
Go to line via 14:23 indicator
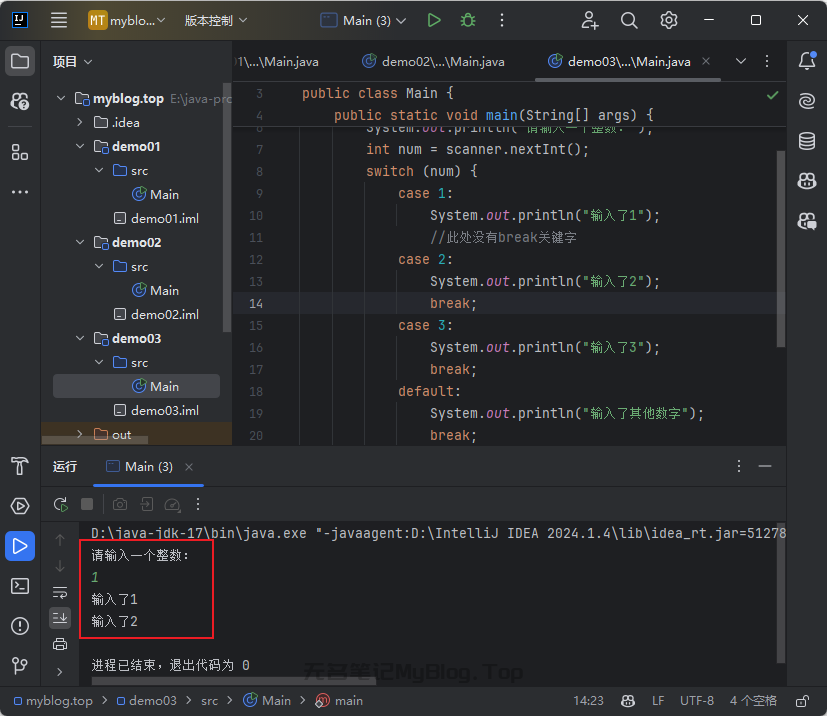point(588,701)
